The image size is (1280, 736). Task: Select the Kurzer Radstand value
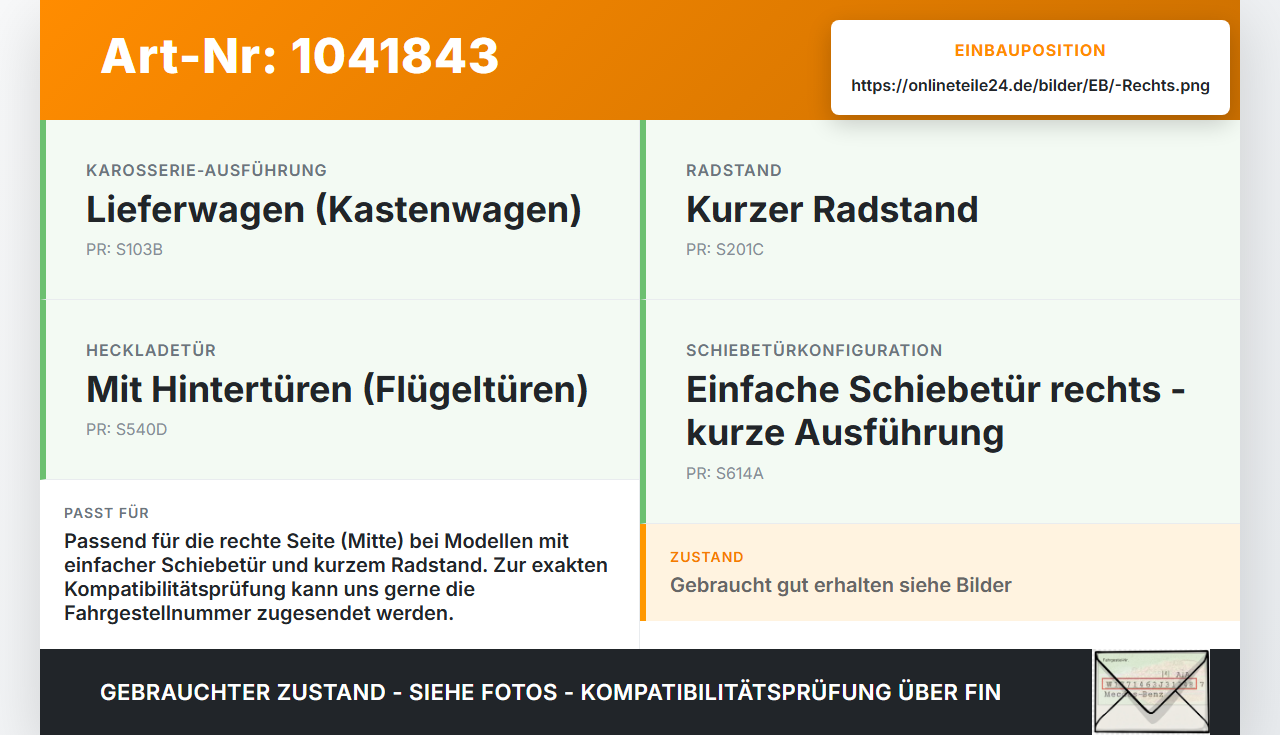(832, 210)
